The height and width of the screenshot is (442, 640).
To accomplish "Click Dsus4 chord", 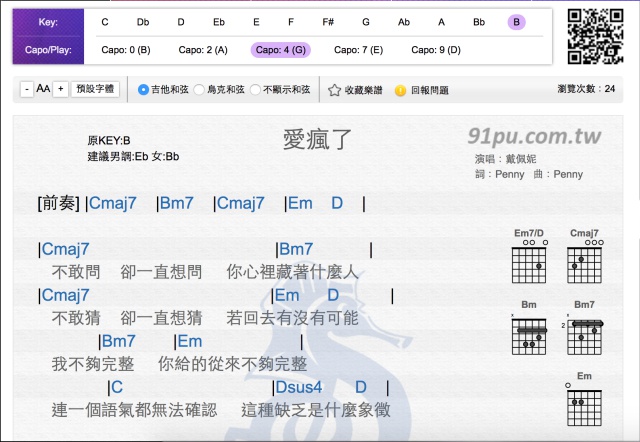I will 299,387.
